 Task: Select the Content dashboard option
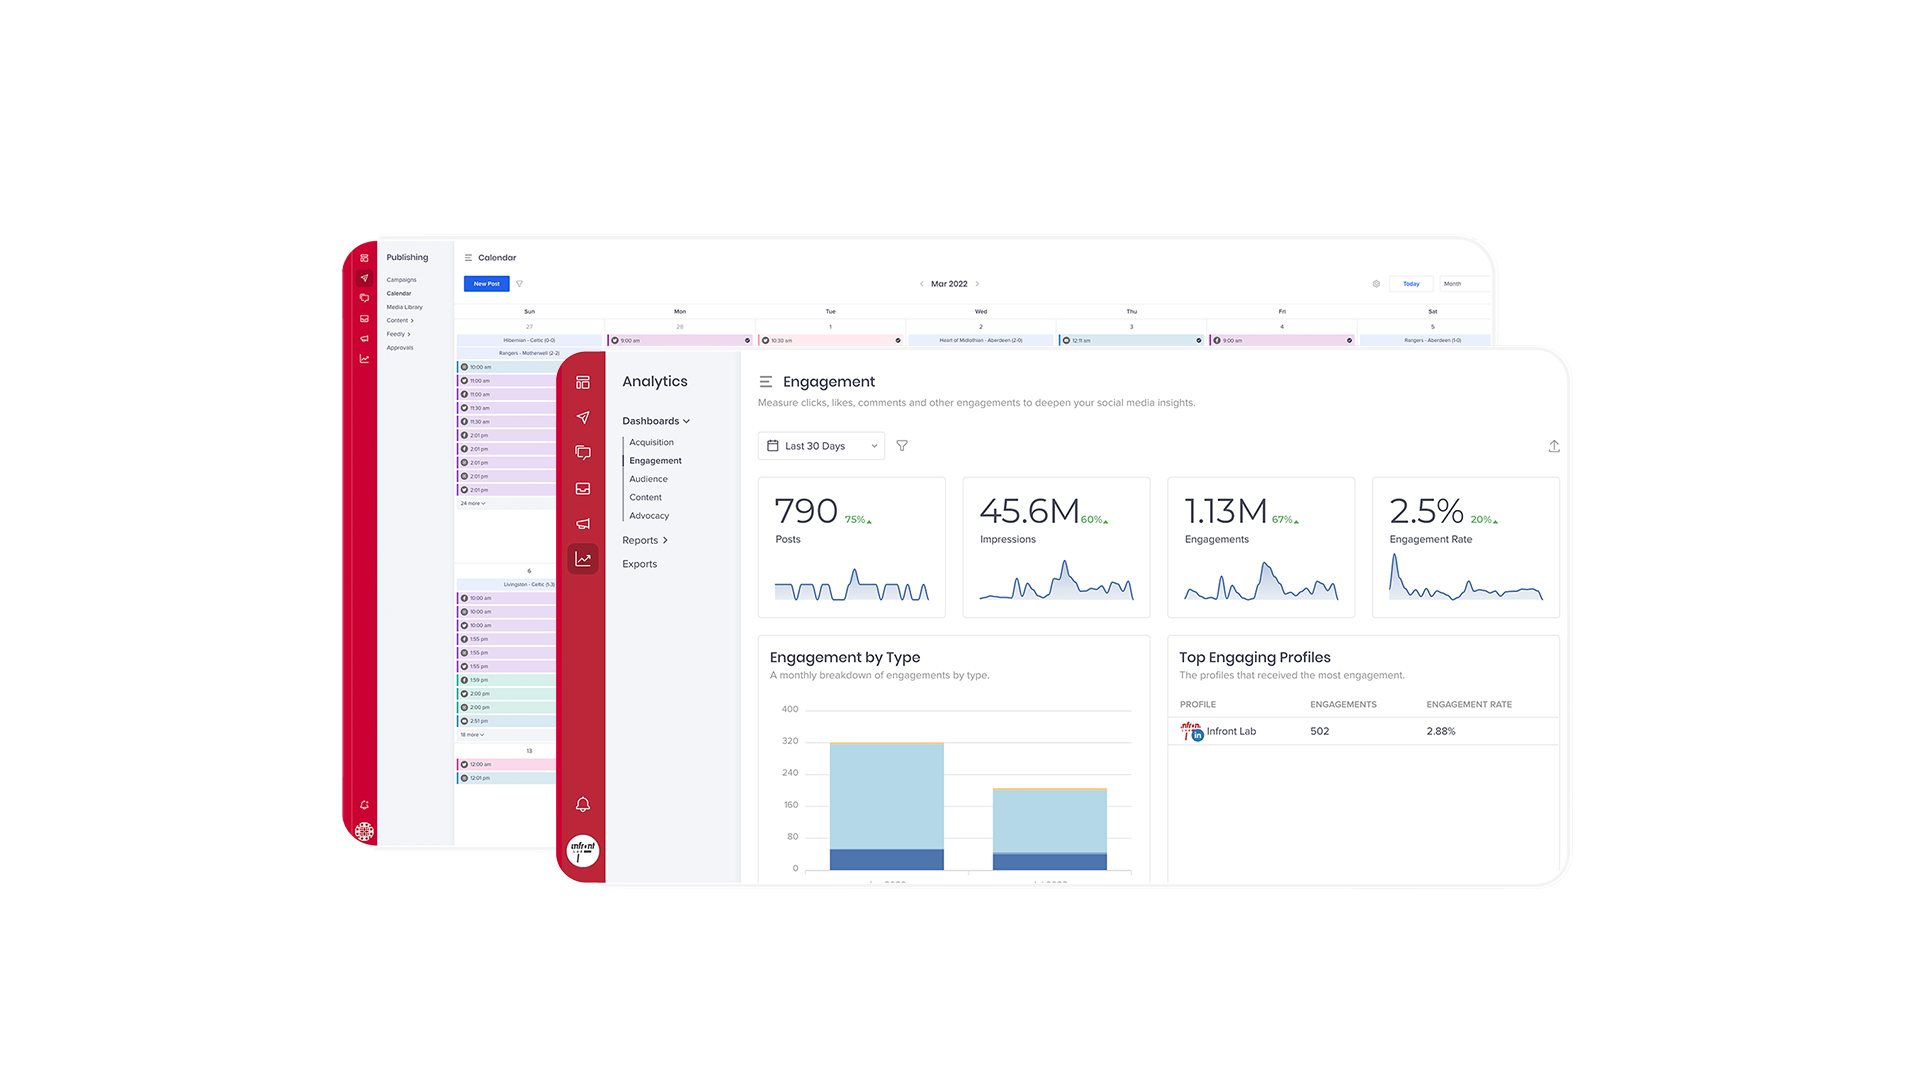(646, 497)
